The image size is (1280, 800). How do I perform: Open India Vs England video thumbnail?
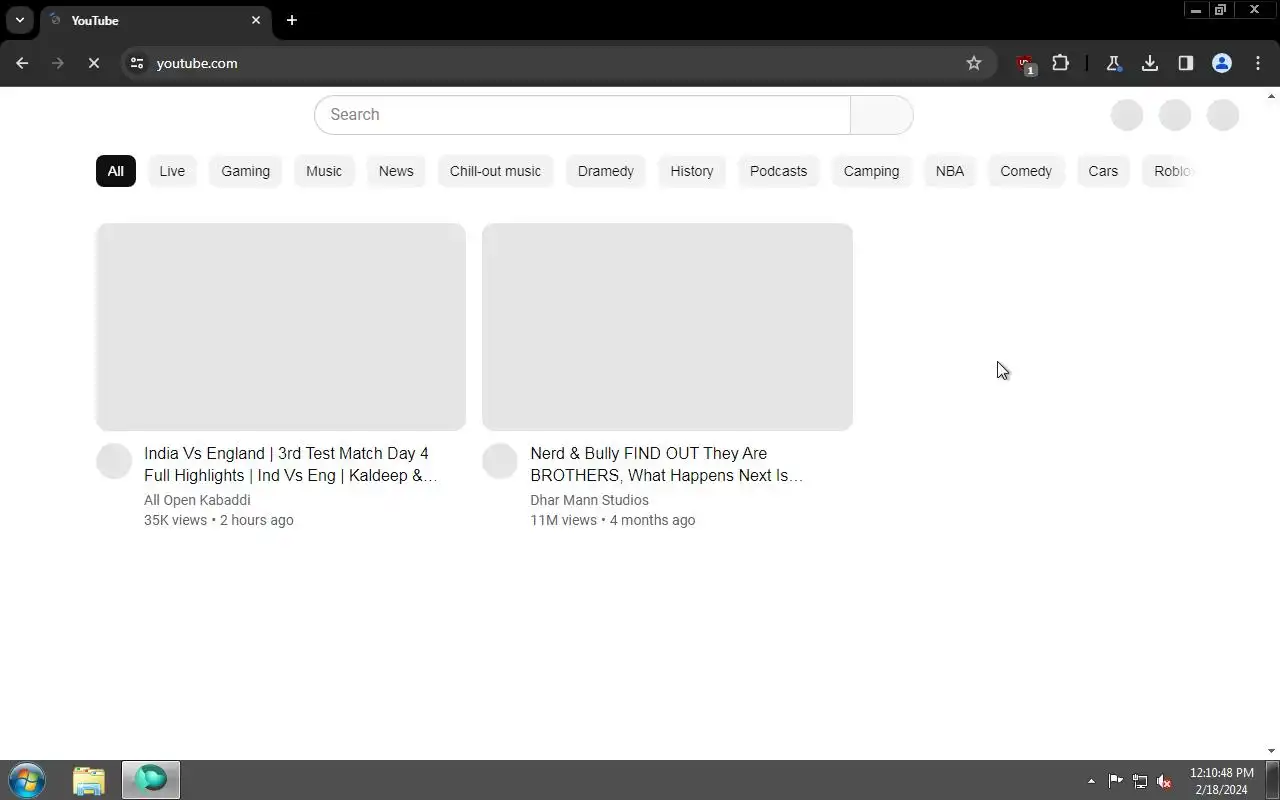coord(281,327)
